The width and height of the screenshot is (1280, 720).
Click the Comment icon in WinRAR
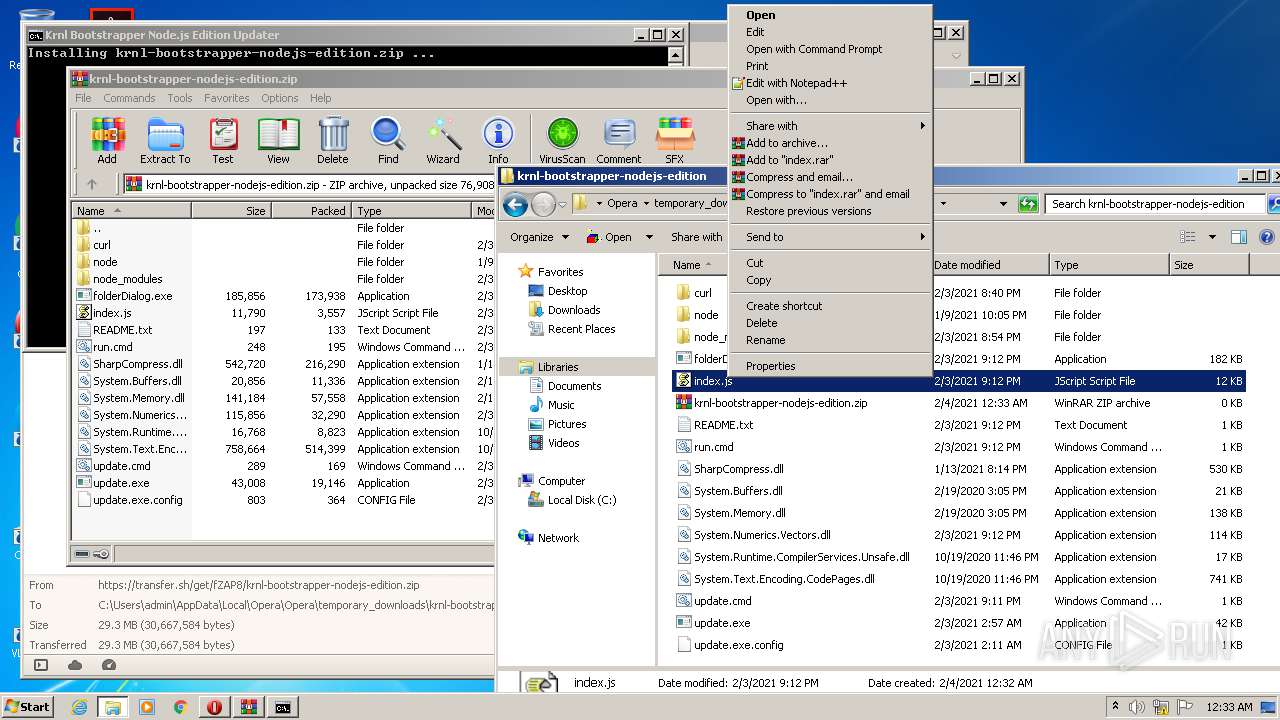point(619,140)
